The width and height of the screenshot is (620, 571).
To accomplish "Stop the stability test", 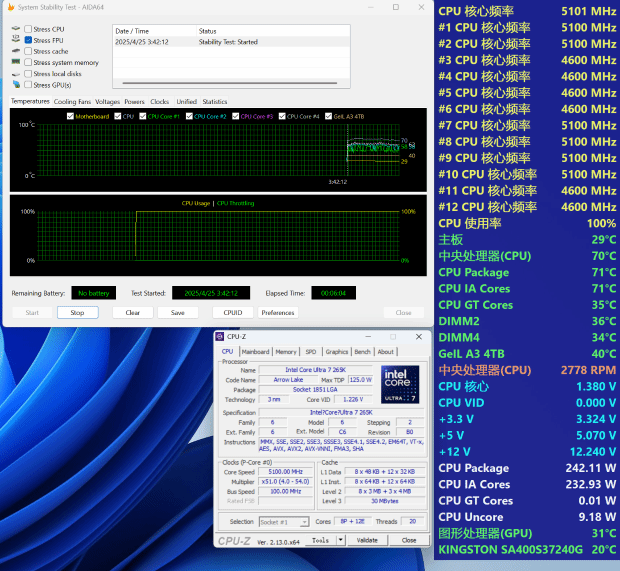I will pos(78,312).
